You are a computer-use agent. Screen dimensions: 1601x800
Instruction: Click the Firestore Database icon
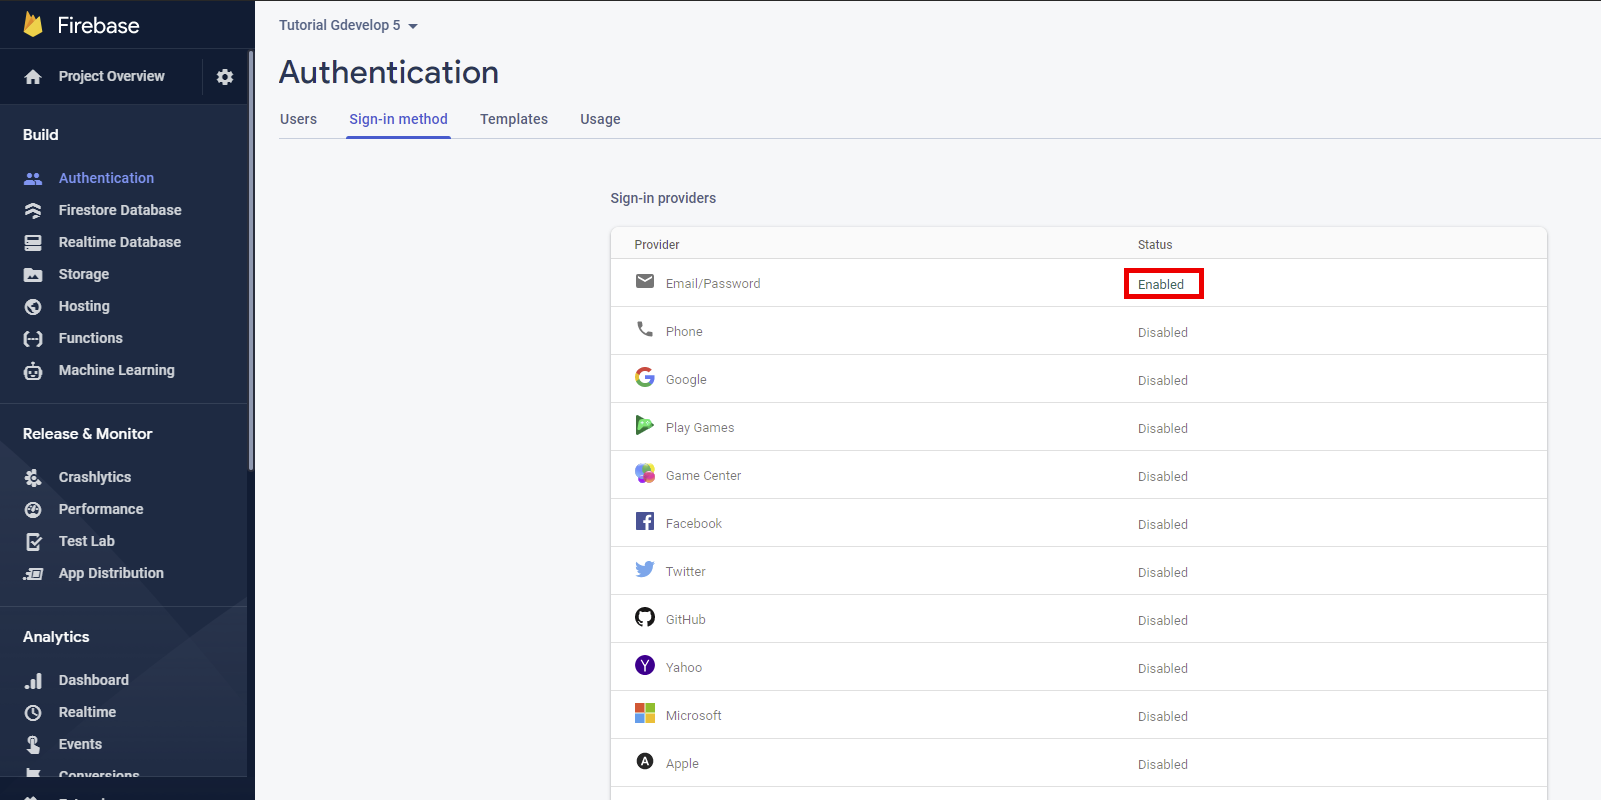pos(33,210)
